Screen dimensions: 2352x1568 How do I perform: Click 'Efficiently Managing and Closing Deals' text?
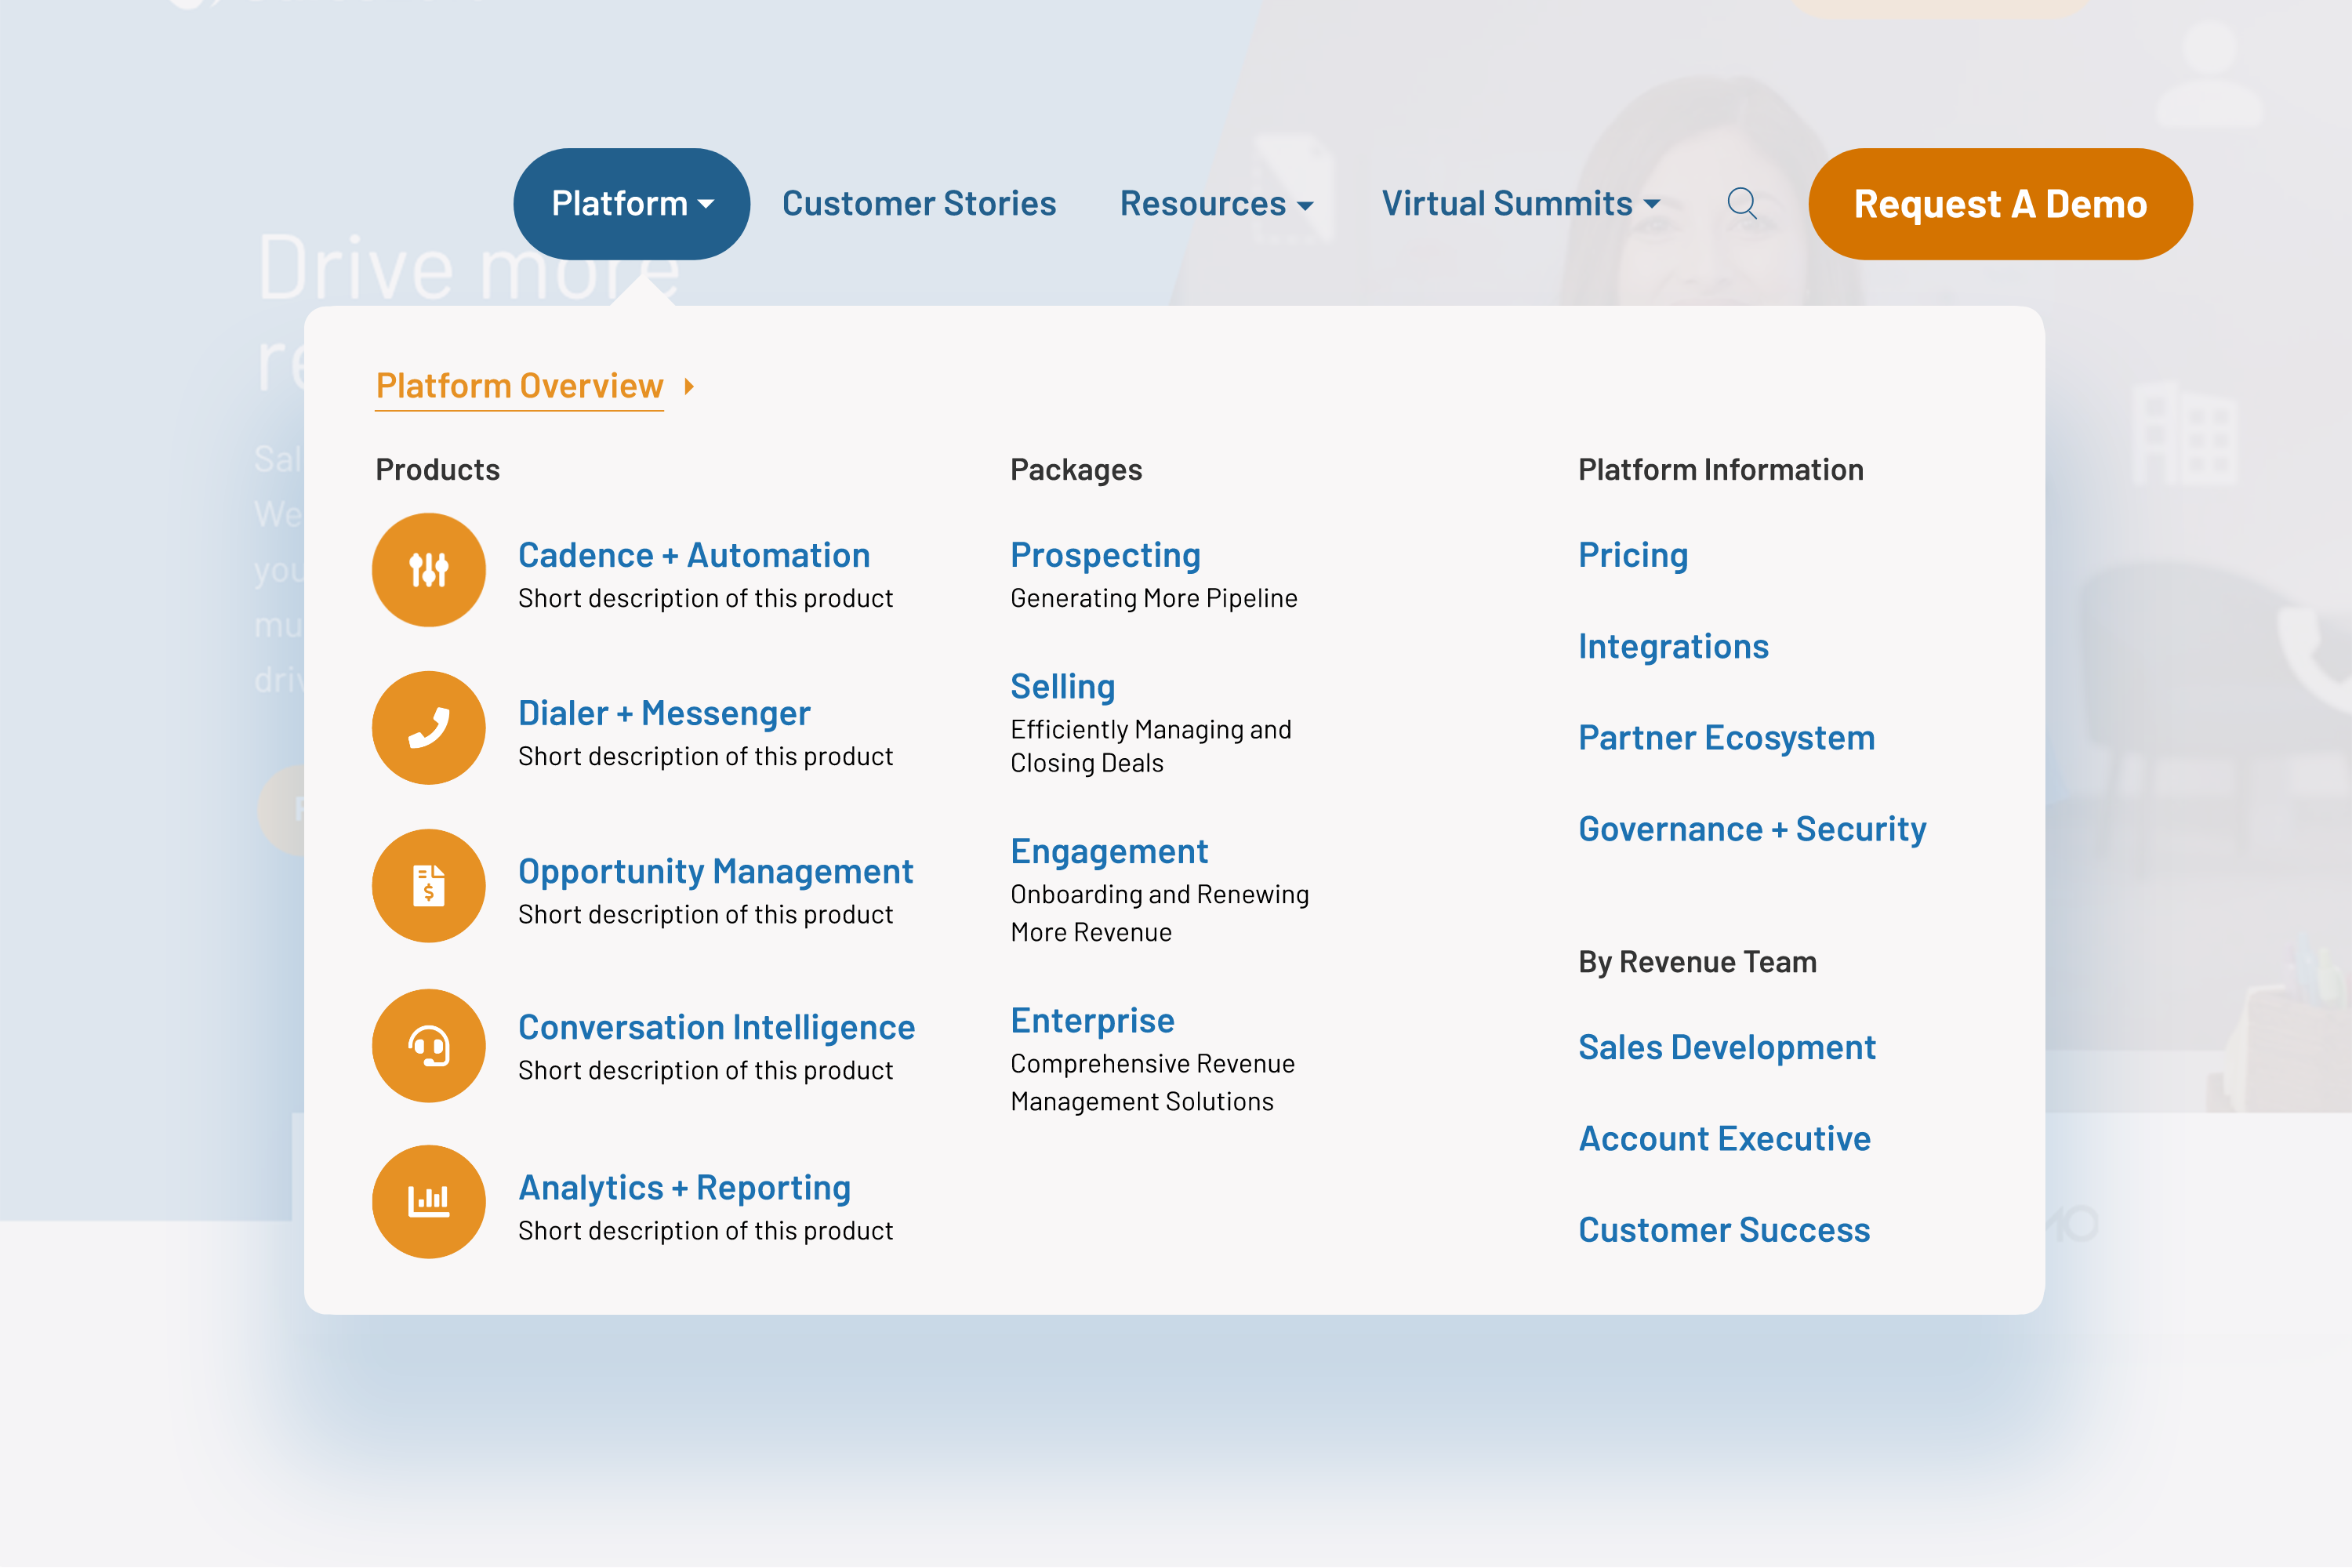(x=1150, y=746)
